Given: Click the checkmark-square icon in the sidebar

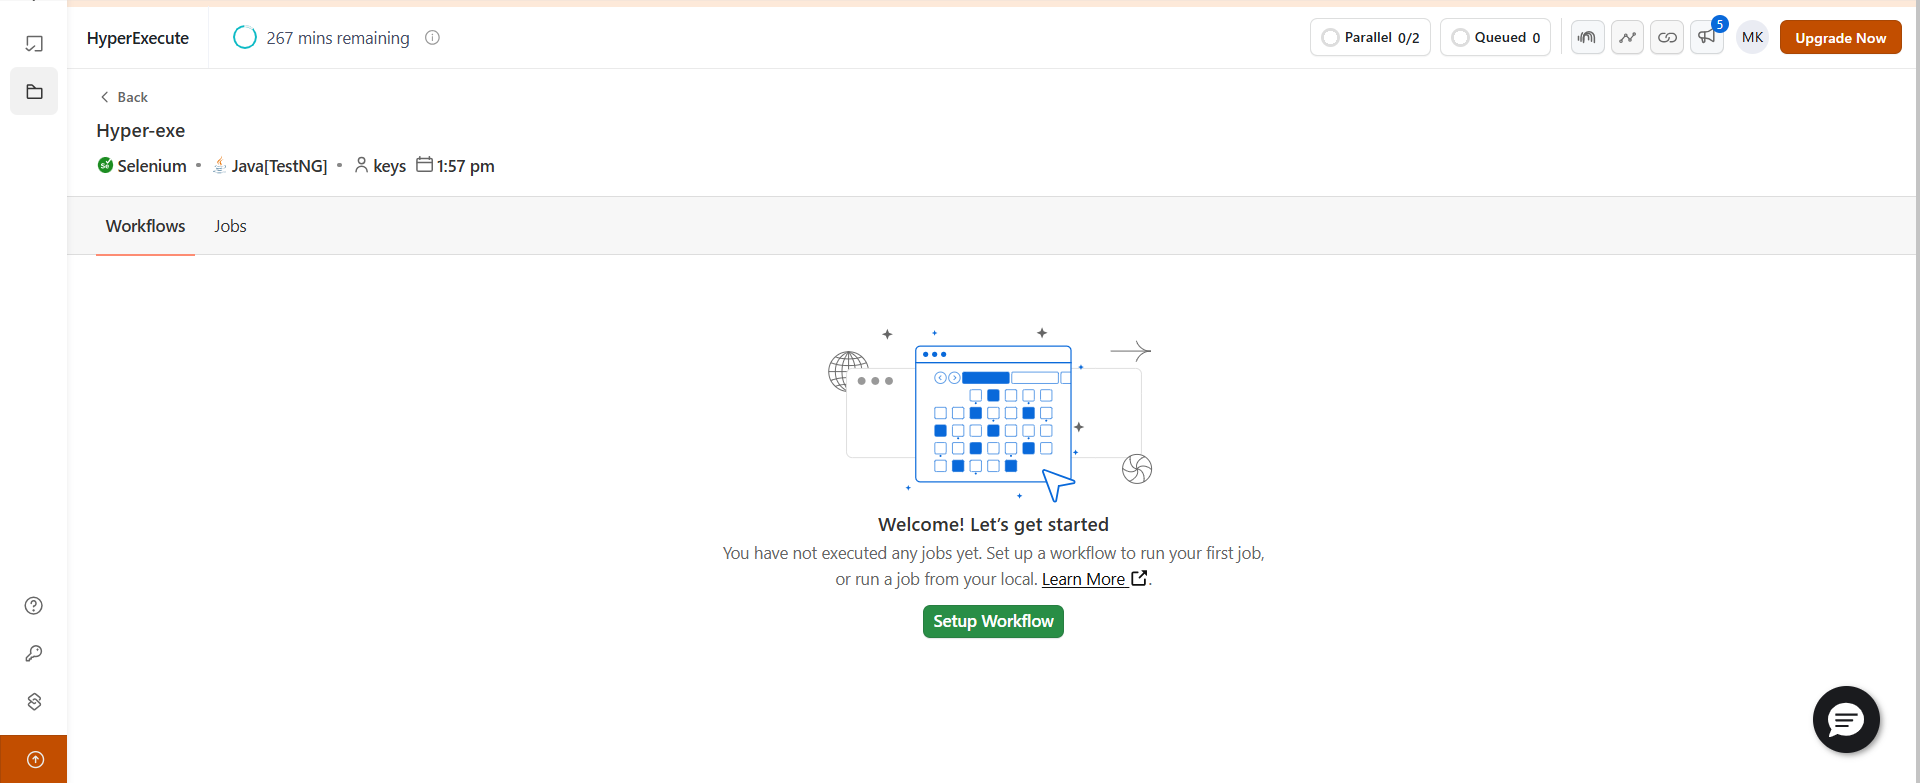Looking at the screenshot, I should pyautogui.click(x=34, y=44).
